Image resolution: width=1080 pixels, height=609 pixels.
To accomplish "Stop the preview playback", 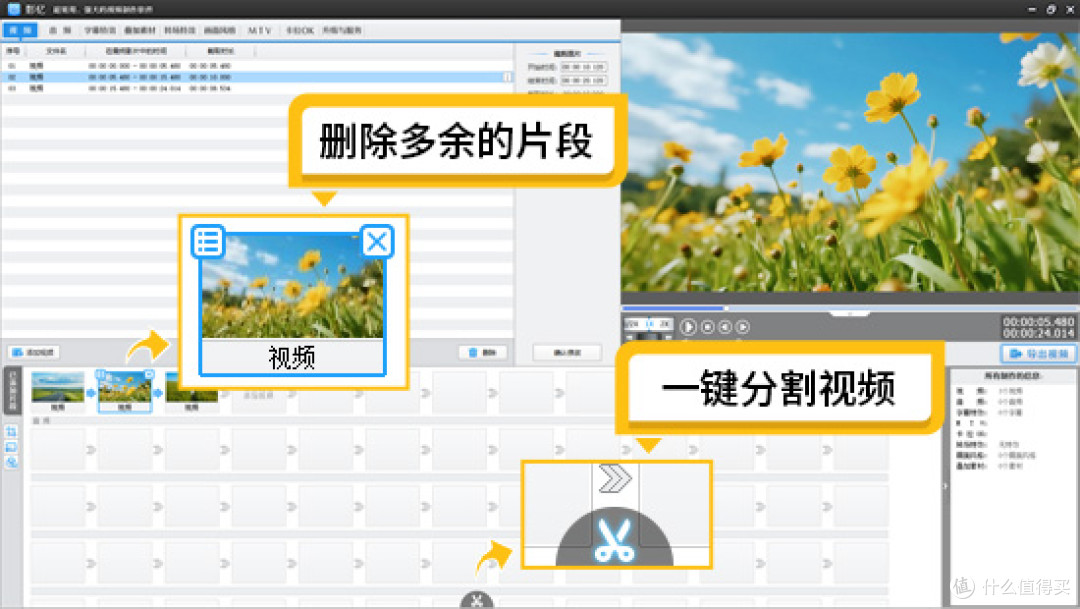I will click(x=707, y=327).
